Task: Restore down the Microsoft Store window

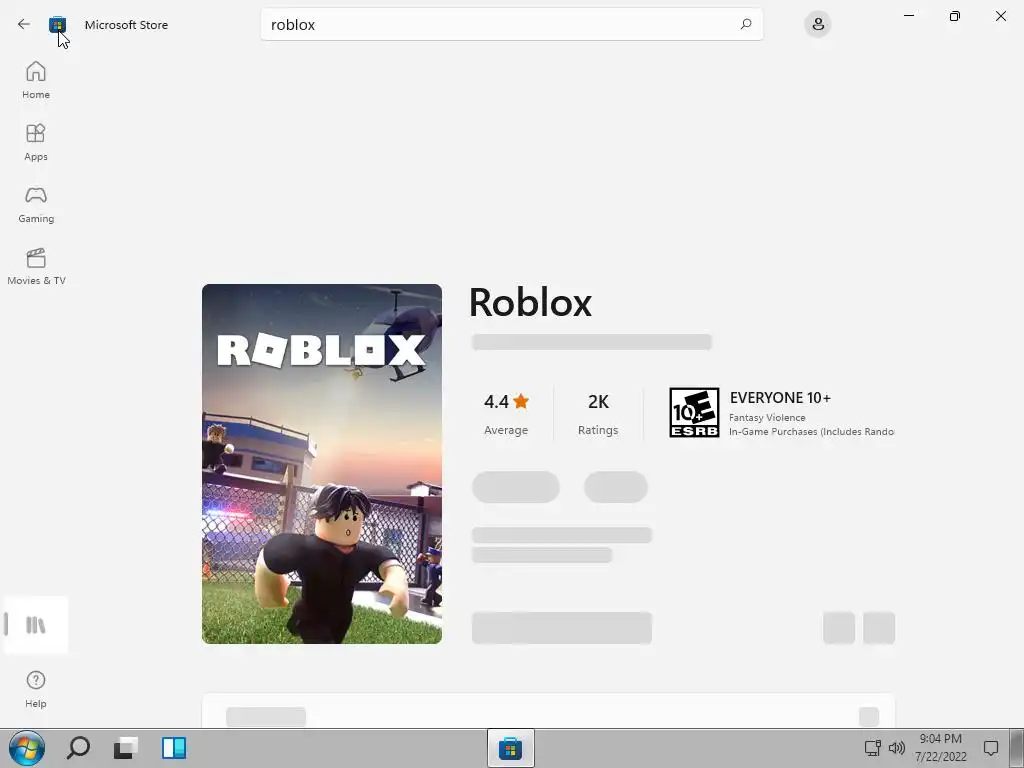Action: tap(955, 16)
